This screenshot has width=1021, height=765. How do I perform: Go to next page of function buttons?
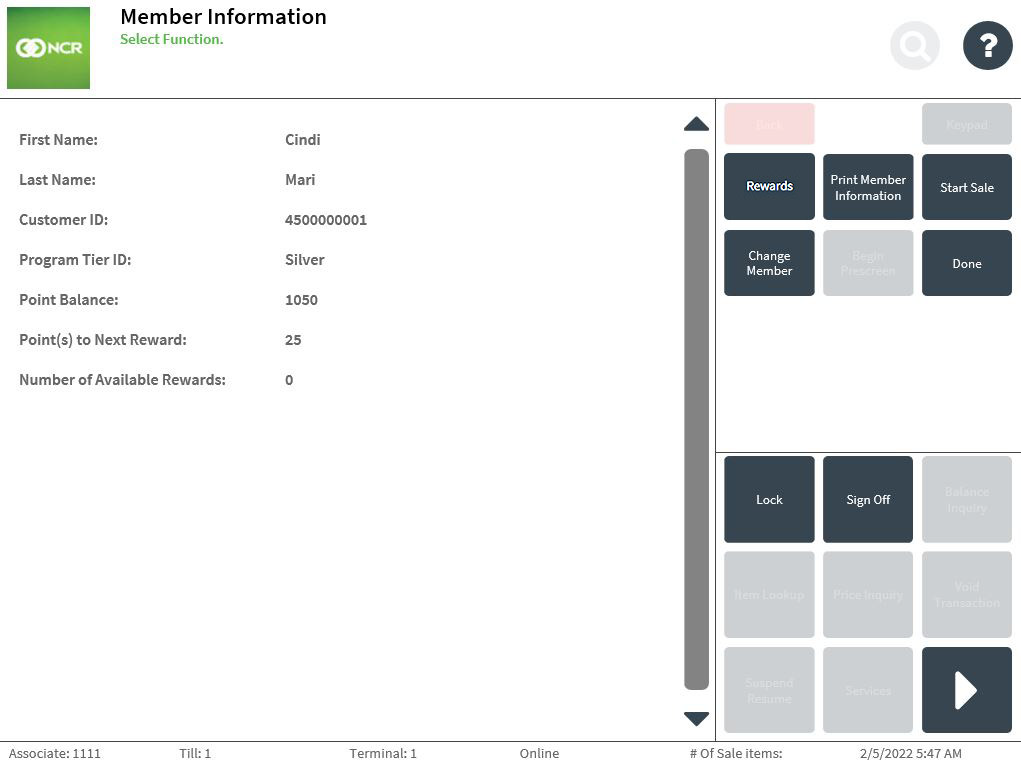[x=966, y=690]
